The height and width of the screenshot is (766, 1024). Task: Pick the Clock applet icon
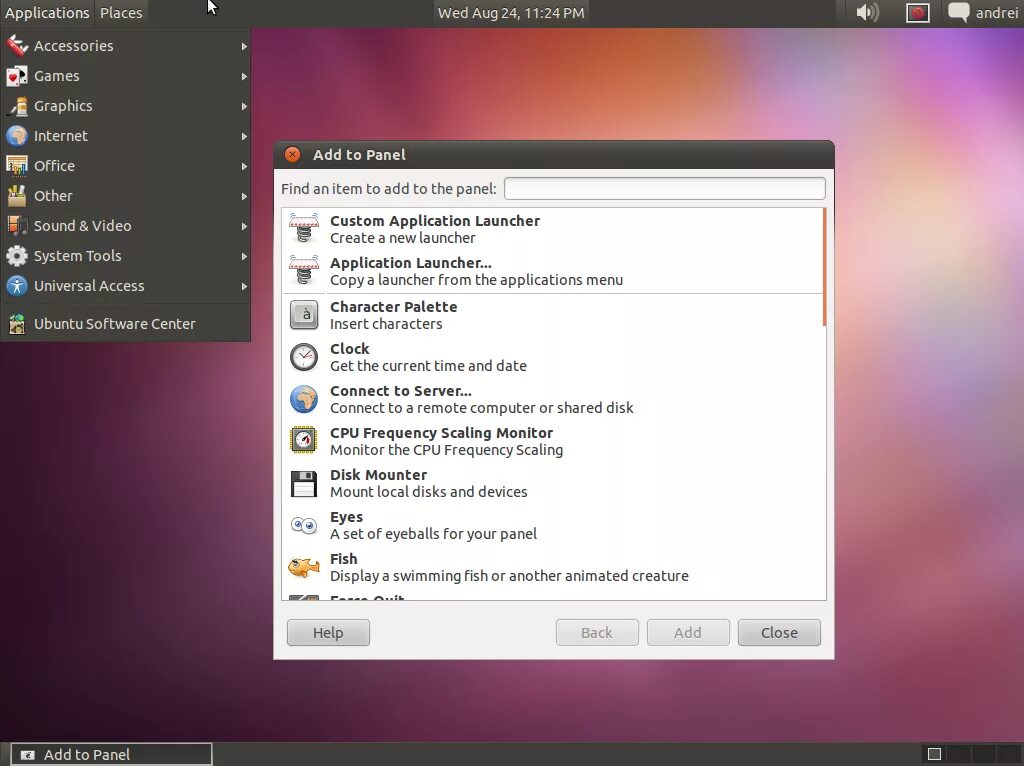tap(304, 357)
